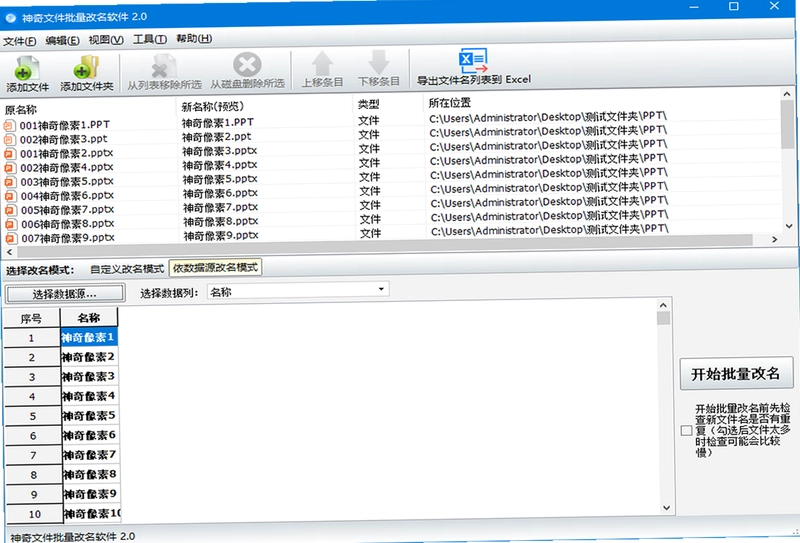The height and width of the screenshot is (543, 800).
Task: Select data cell 神奇像素2
Action: 89,357
